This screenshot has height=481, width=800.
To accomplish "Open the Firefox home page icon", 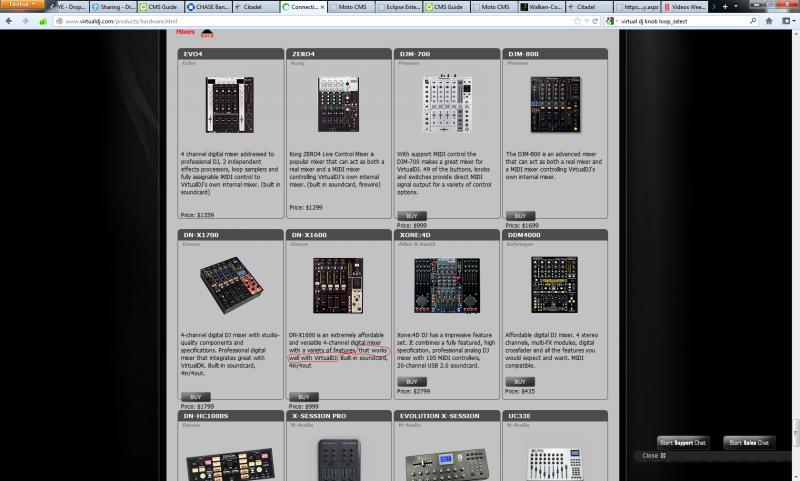I will coord(769,21).
